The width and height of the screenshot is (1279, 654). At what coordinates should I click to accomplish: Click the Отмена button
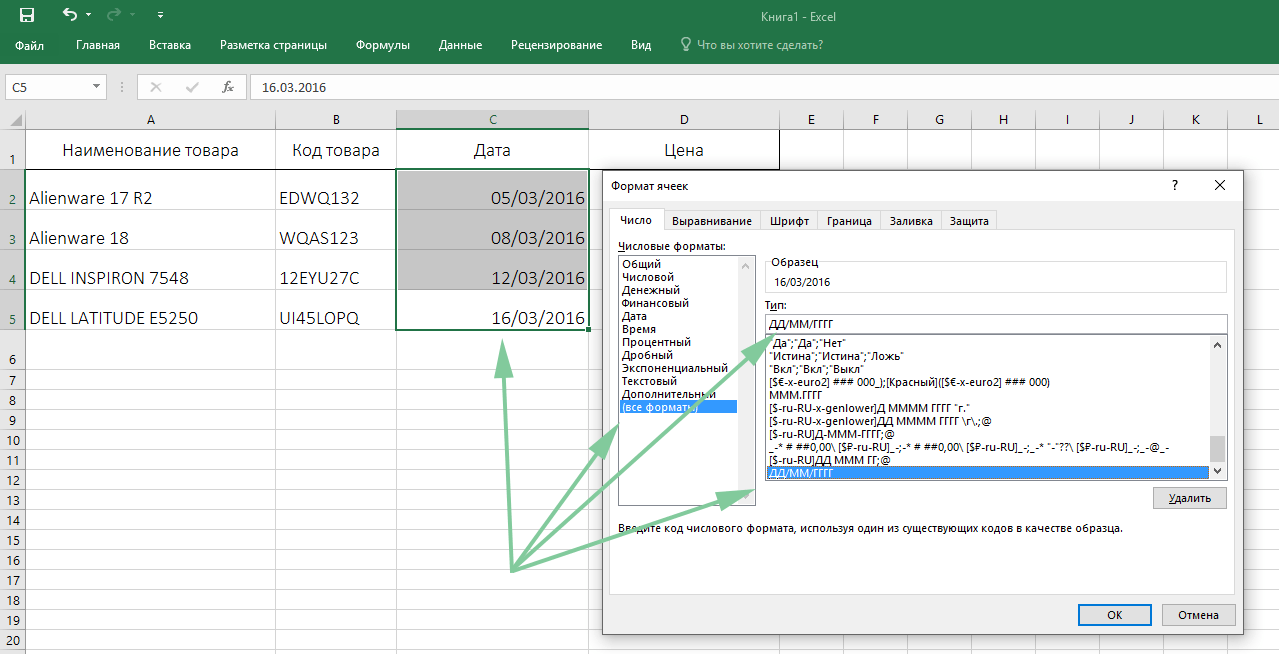click(1198, 615)
